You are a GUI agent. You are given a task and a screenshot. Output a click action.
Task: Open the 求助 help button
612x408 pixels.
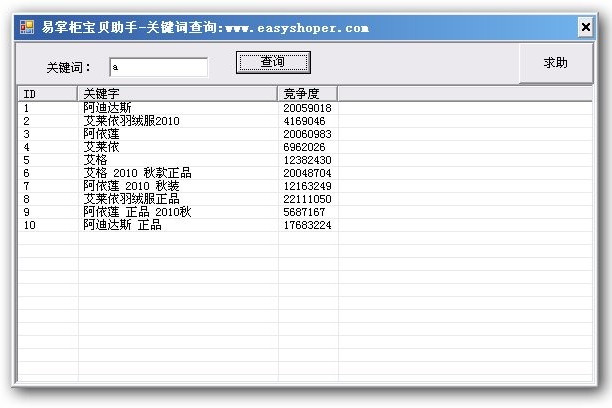pyautogui.click(x=556, y=63)
